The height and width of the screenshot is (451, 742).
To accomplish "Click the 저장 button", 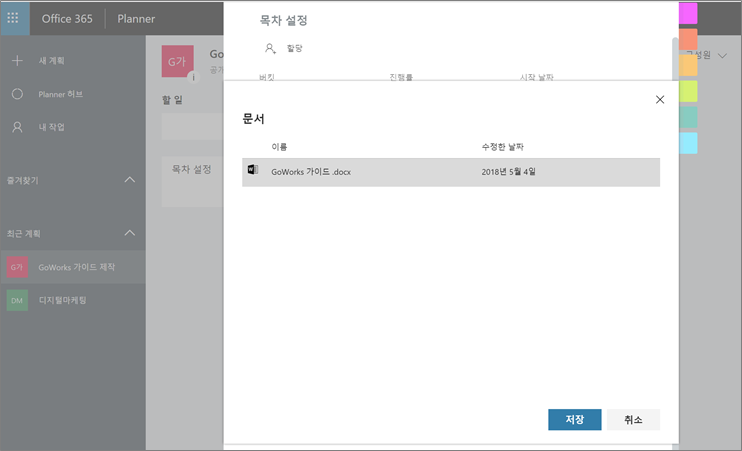I will click(x=574, y=419).
